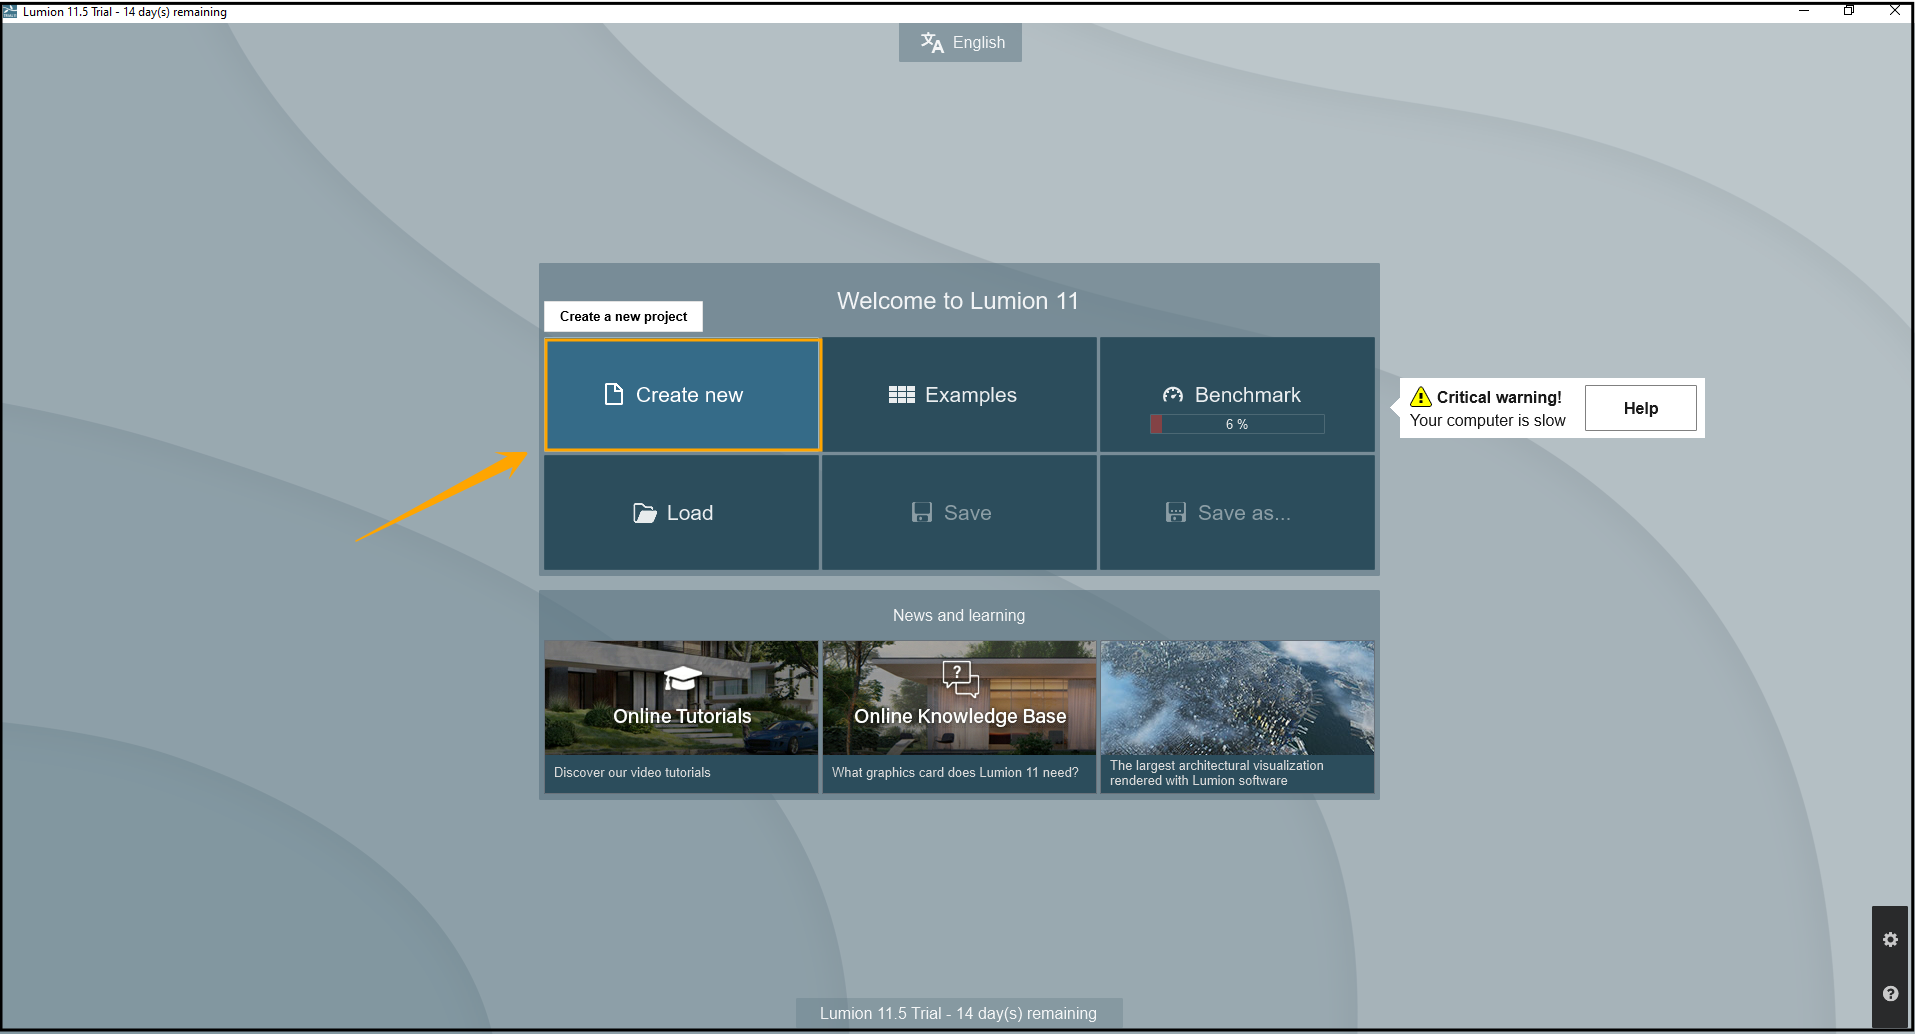Click the floppy icon on Save as
The image size is (1915, 1034).
coord(1176,513)
